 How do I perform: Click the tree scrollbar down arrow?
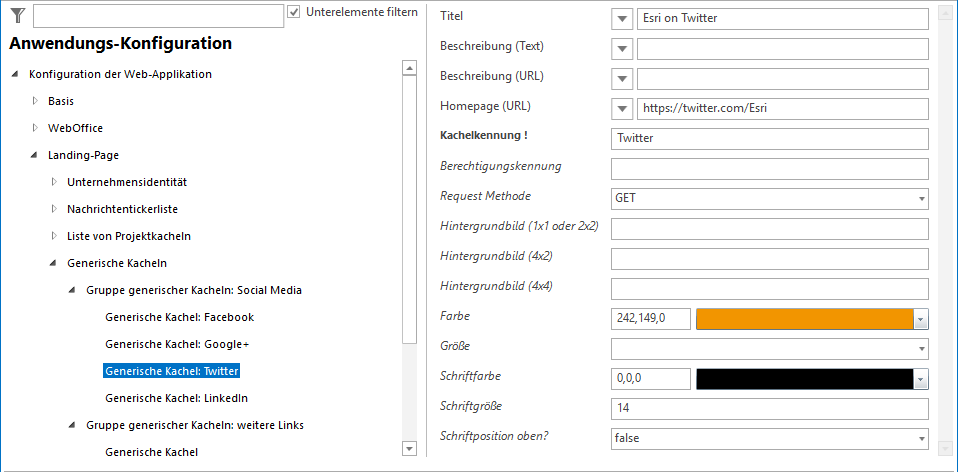click(408, 448)
